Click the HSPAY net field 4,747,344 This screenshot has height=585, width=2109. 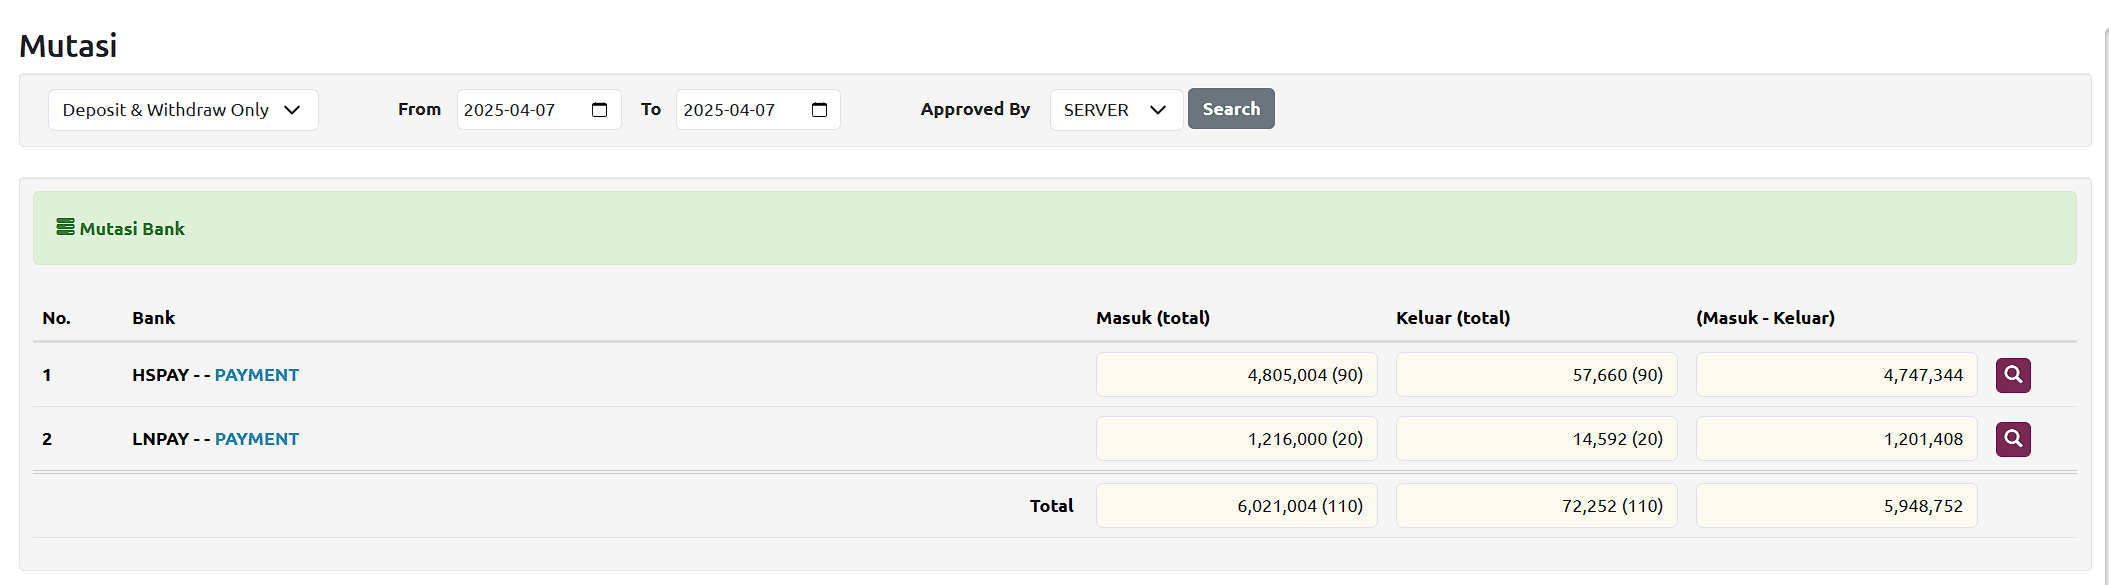pos(1836,375)
